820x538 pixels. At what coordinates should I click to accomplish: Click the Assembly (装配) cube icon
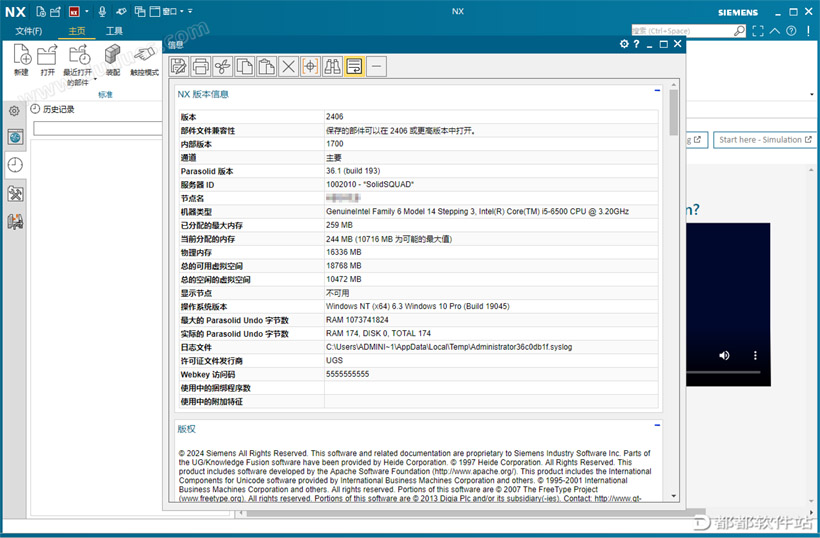pyautogui.click(x=112, y=54)
